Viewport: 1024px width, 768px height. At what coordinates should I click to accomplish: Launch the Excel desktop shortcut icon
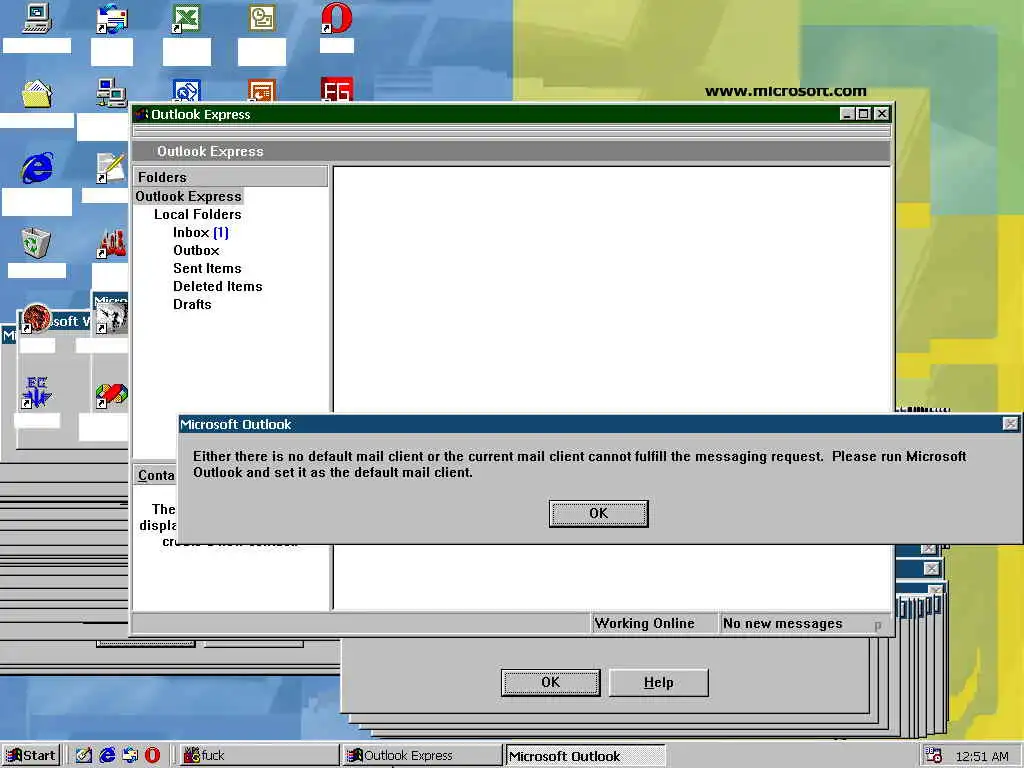coord(186,18)
